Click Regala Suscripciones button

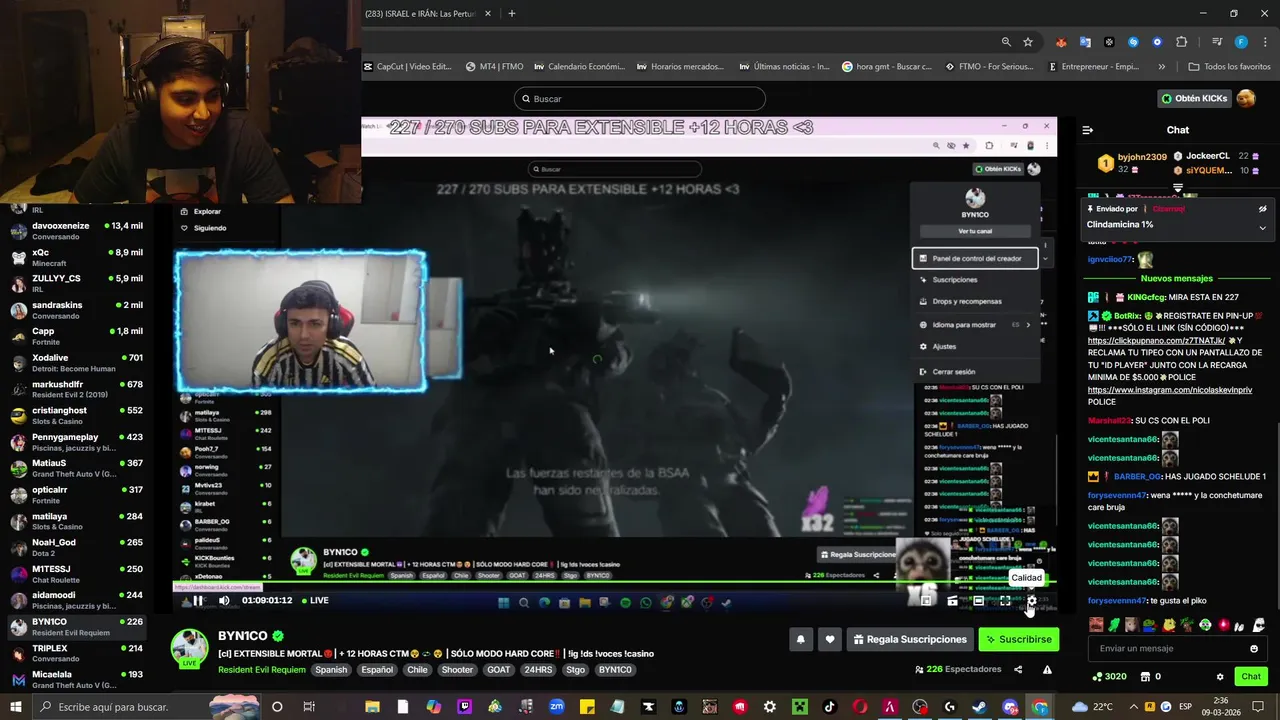point(910,639)
